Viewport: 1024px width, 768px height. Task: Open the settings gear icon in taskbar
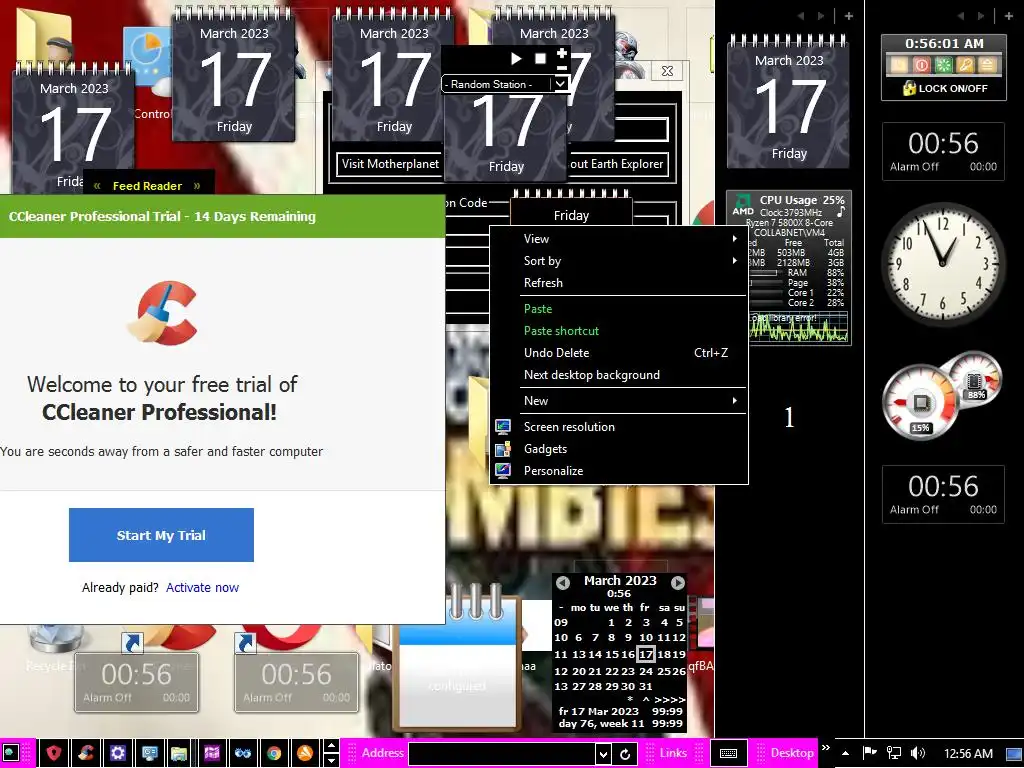(118, 753)
